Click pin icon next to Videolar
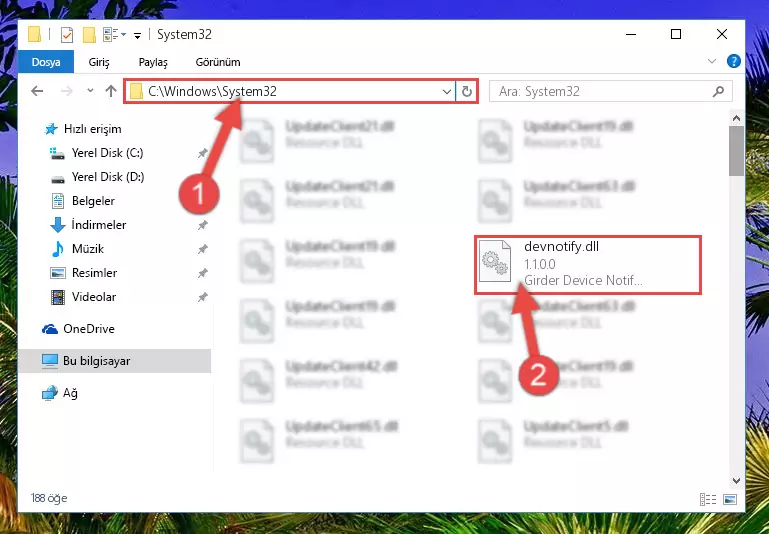The height and width of the screenshot is (534, 769). pyautogui.click(x=202, y=298)
